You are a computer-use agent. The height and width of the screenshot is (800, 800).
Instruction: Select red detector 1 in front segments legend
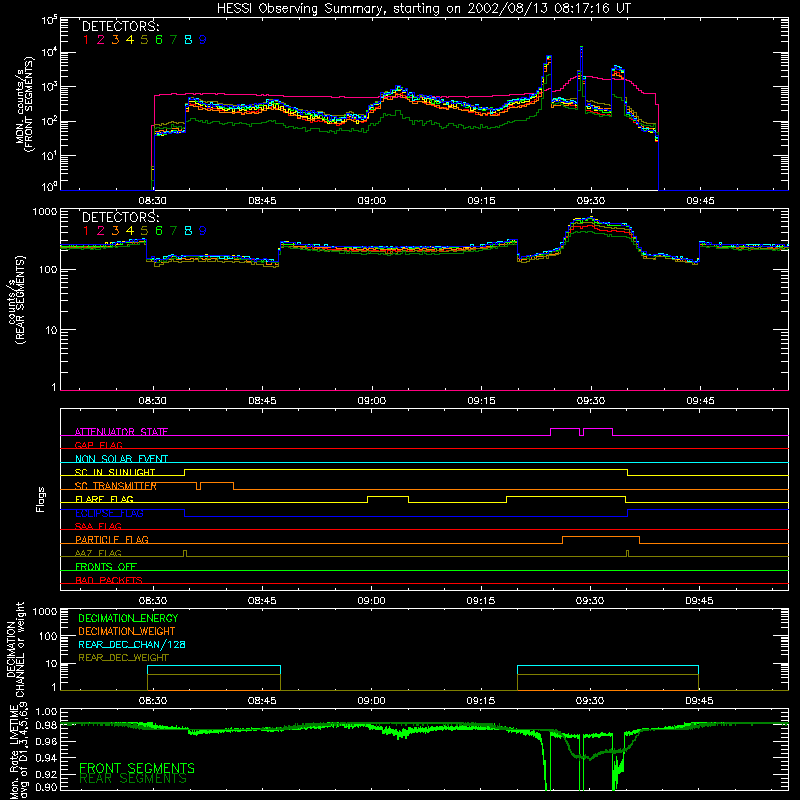coord(86,40)
